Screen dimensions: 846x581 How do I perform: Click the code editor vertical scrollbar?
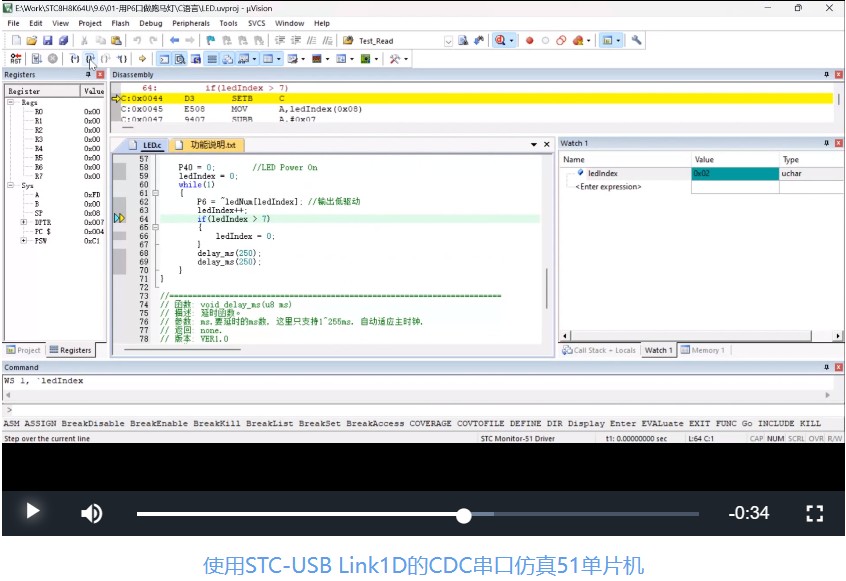click(x=547, y=289)
